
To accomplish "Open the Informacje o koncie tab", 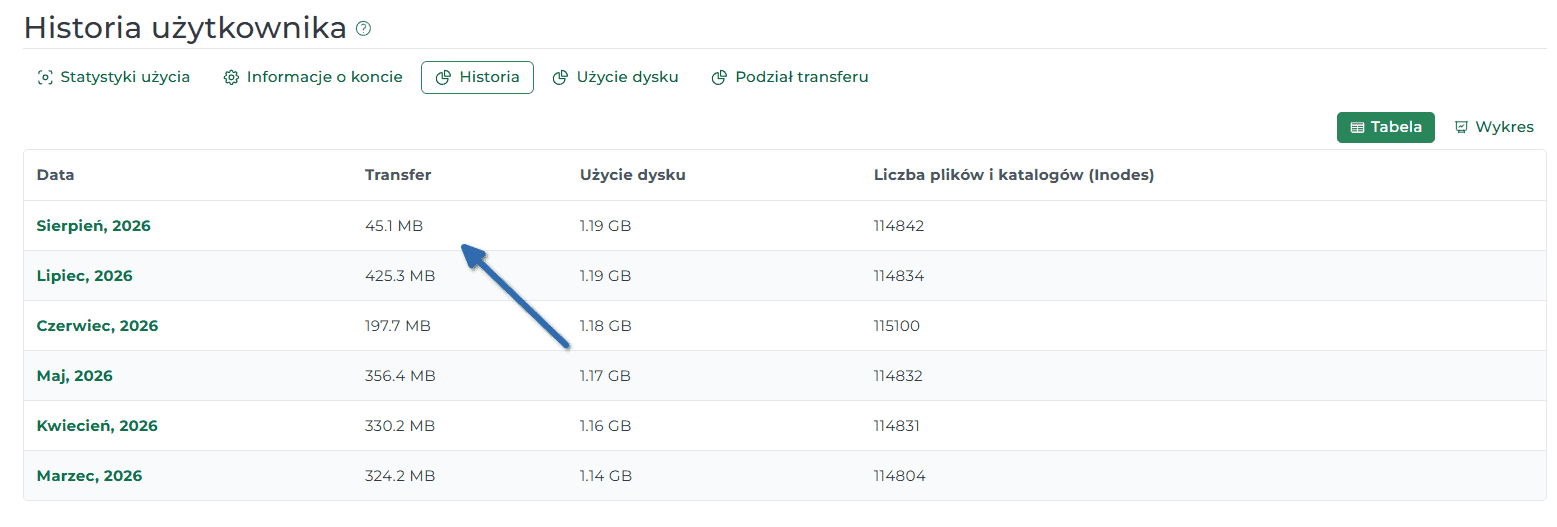I will click(x=313, y=77).
